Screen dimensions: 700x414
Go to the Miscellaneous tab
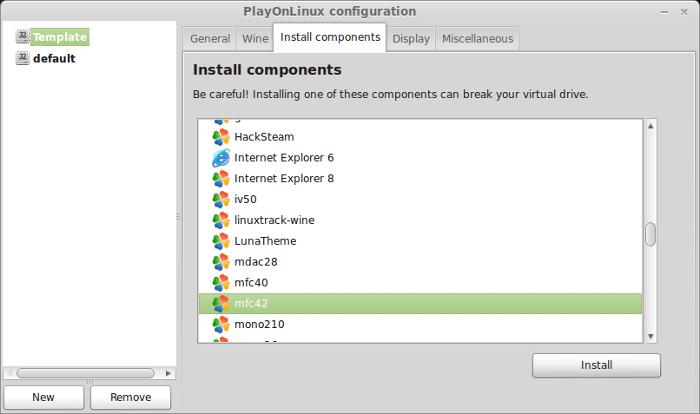477,39
